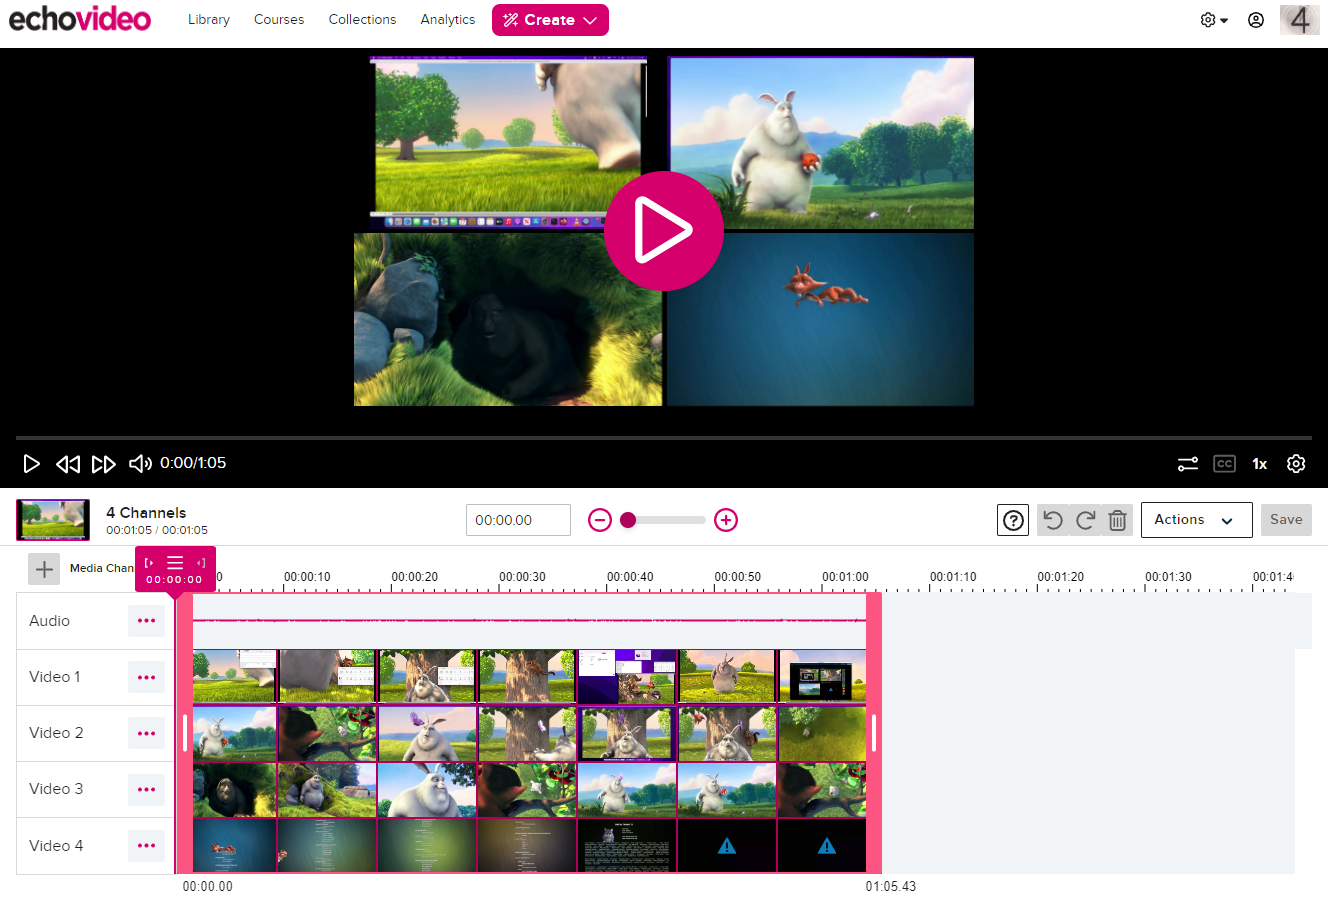Open the Actions dropdown

pyautogui.click(x=1196, y=520)
